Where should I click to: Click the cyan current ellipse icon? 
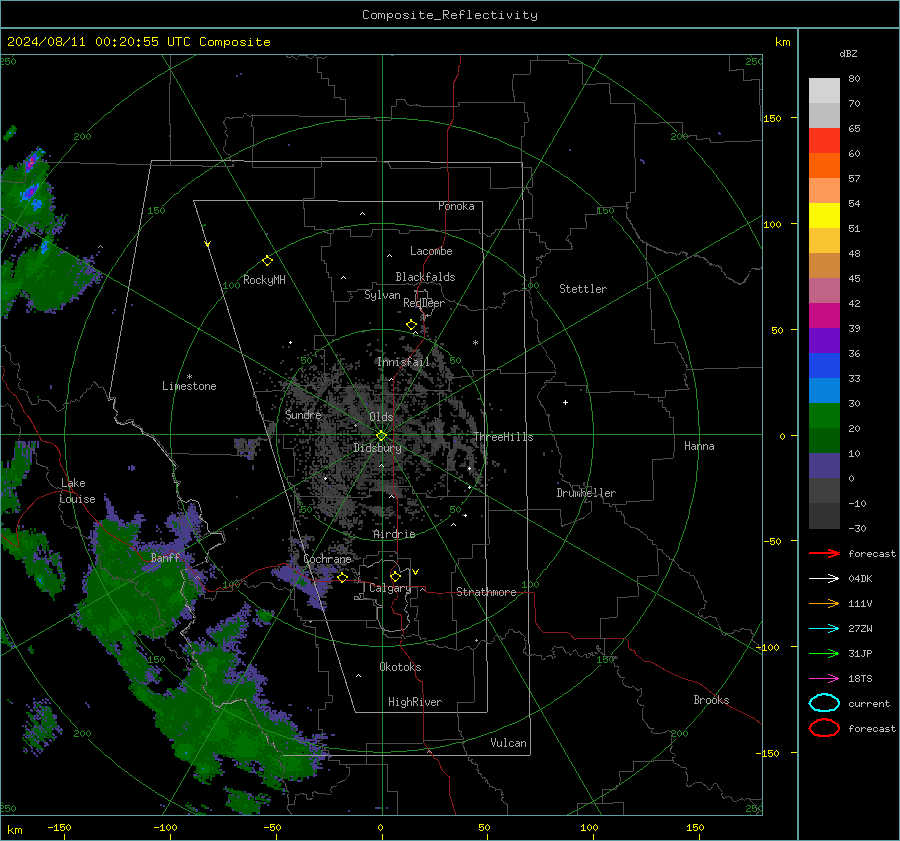(x=824, y=703)
